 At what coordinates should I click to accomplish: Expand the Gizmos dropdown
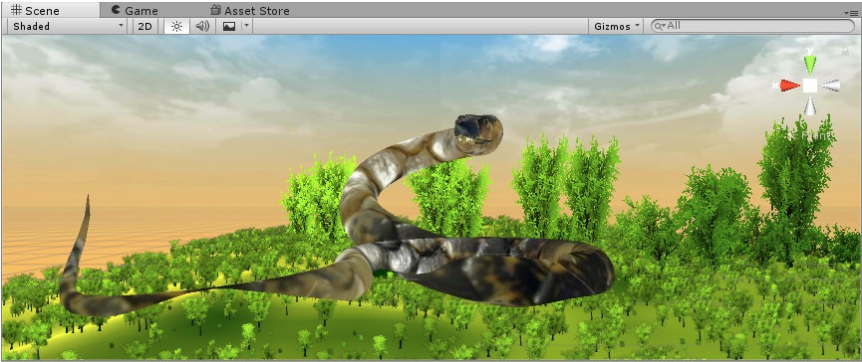coord(617,26)
